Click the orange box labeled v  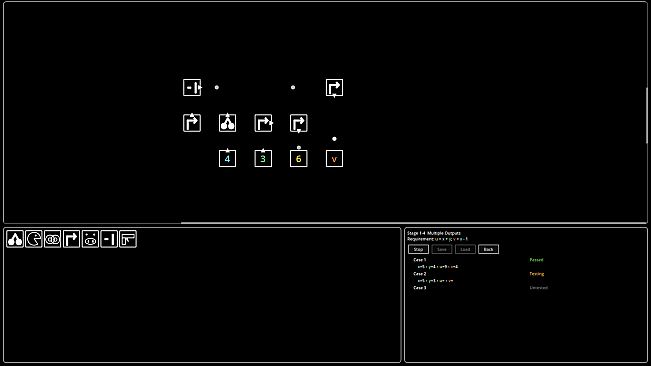coord(334,159)
